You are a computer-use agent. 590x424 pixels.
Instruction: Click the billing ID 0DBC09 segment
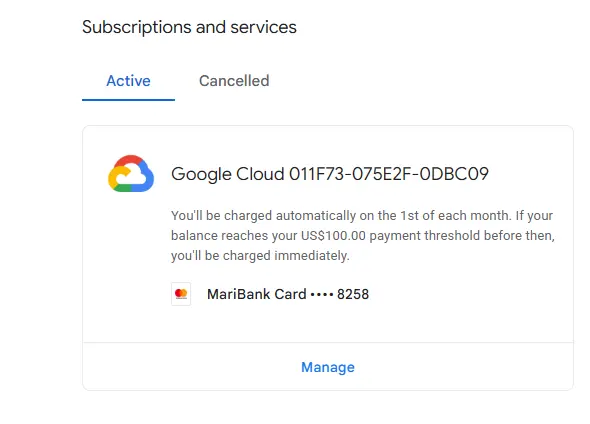tap(454, 174)
